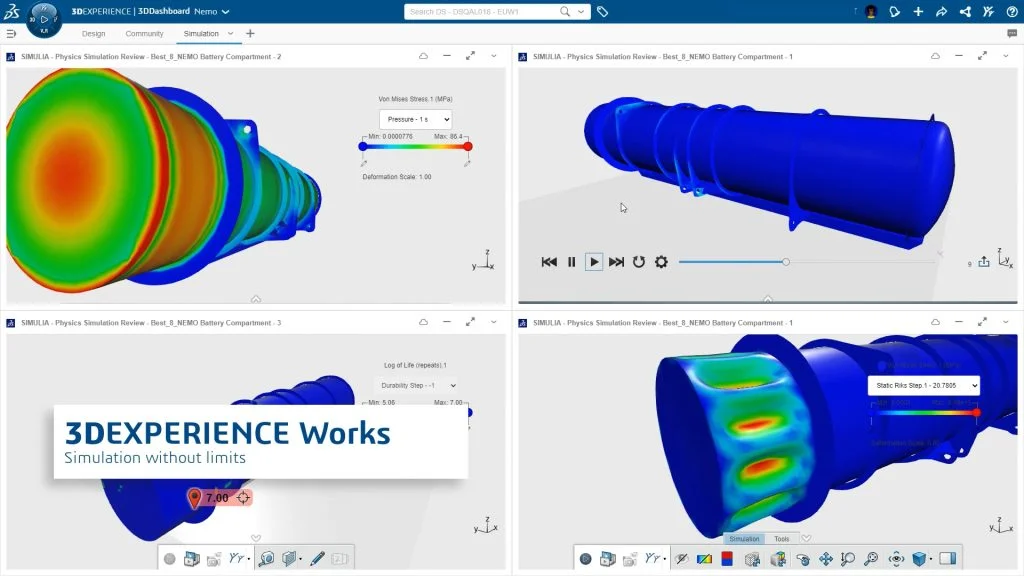
Task: Toggle the left sidebar menu icon
Action: 11,33
